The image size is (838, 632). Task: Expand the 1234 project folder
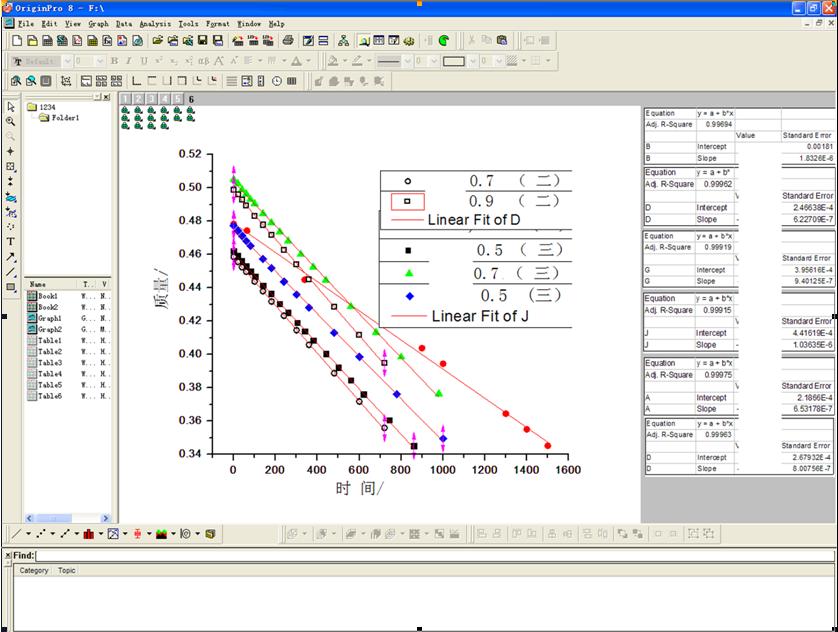(47, 107)
